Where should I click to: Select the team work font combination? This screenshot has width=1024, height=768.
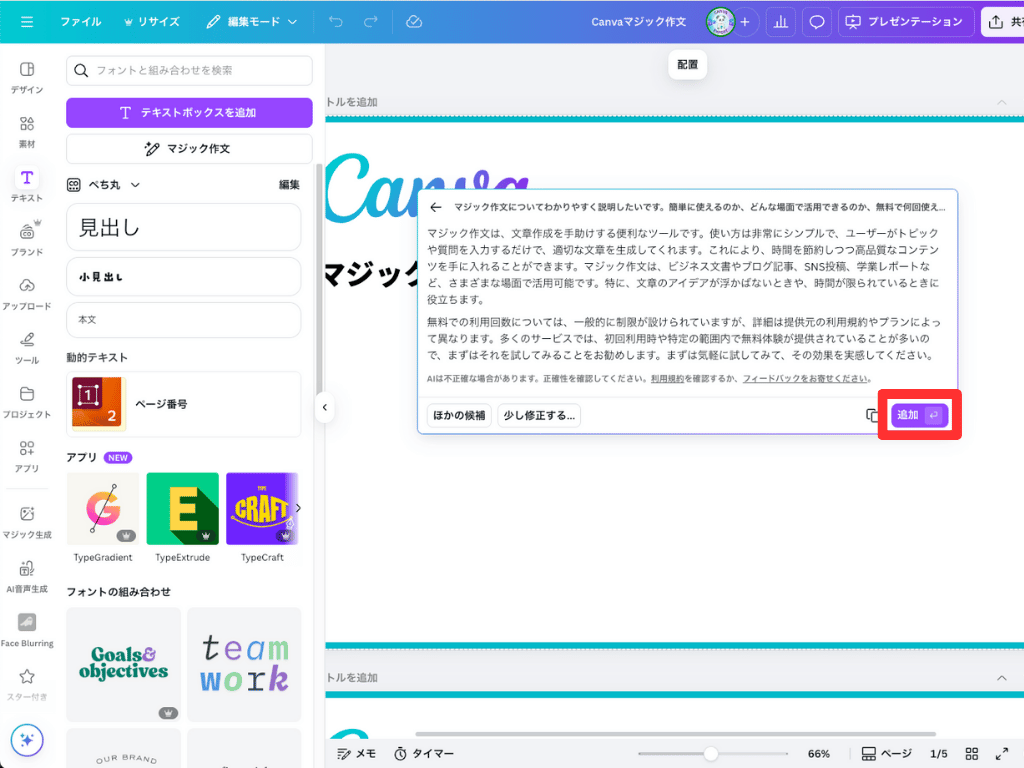pos(244,665)
